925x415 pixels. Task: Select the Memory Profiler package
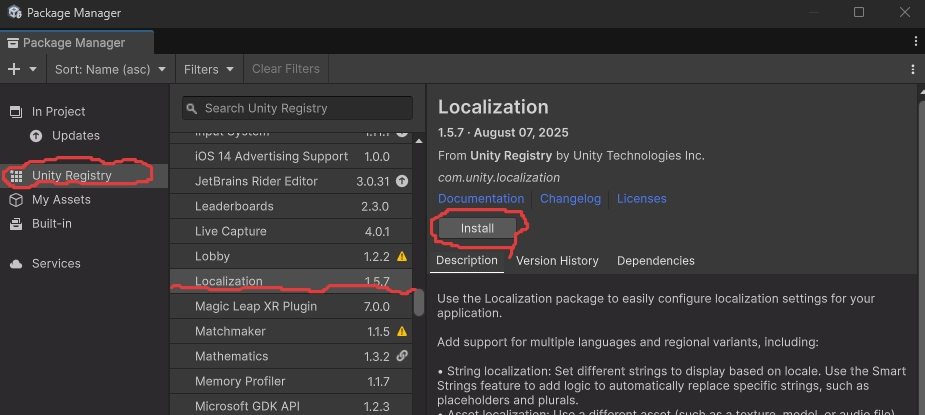(291, 381)
